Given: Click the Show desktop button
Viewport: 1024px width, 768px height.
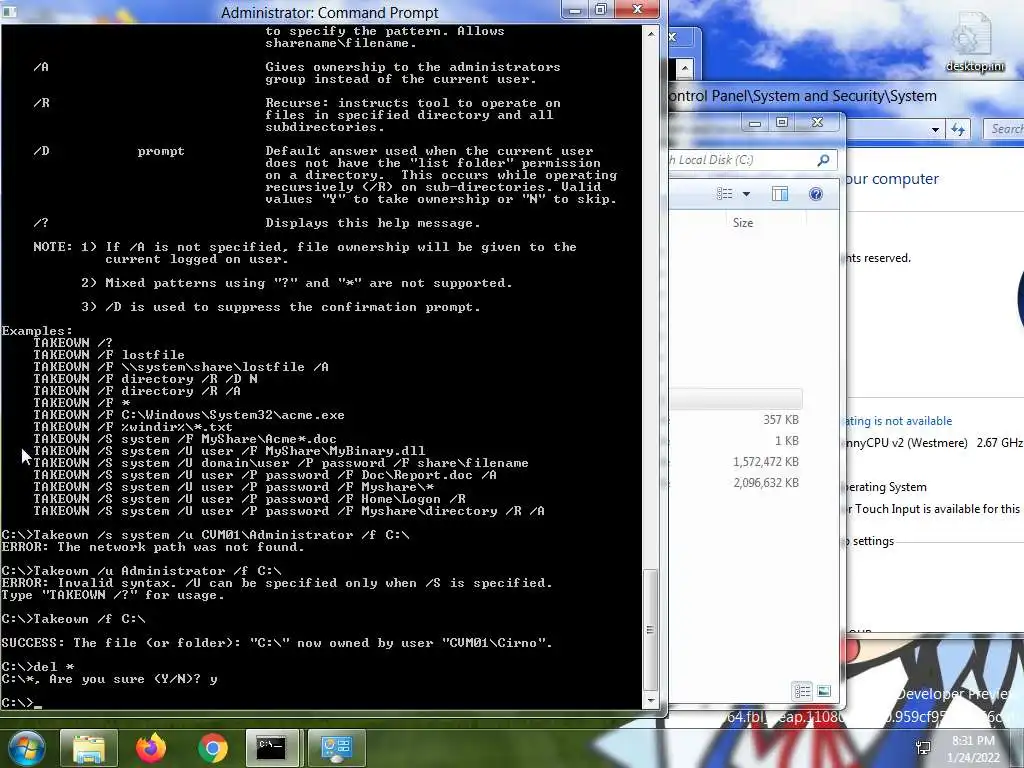Looking at the screenshot, I should pos(1019,748).
